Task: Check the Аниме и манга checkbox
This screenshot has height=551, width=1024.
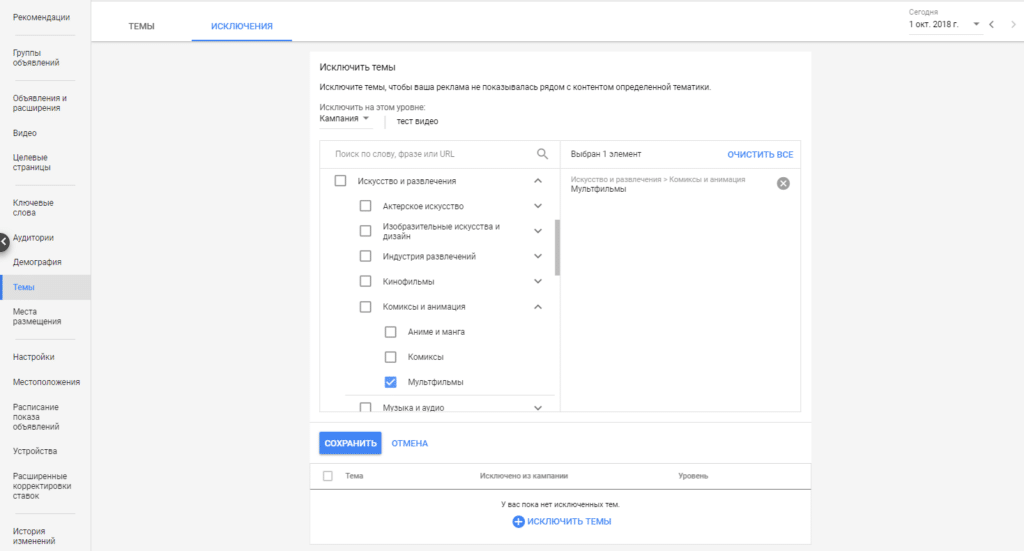Action: (x=391, y=332)
